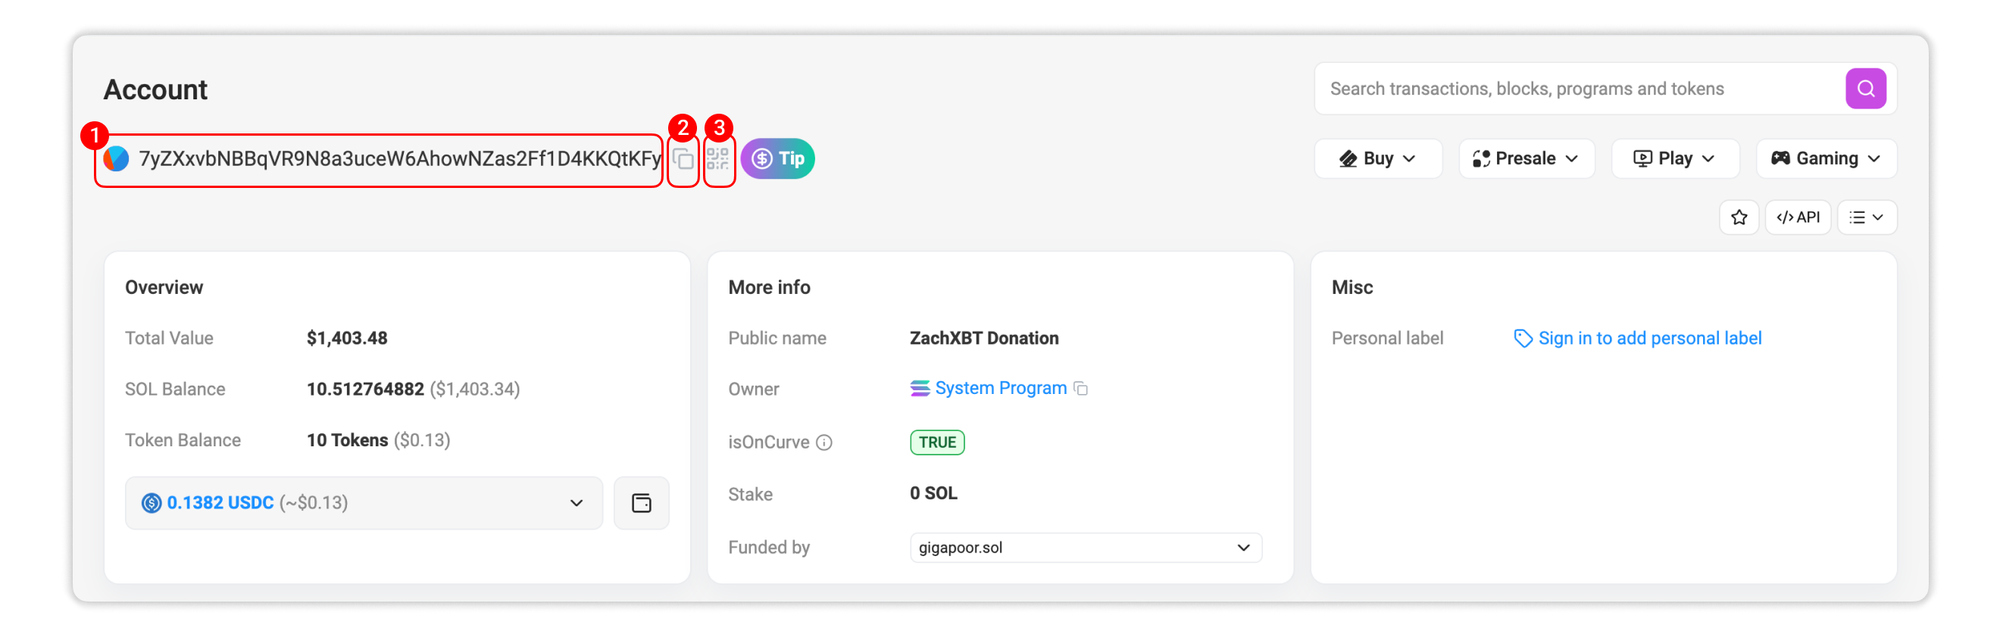
Task: Copy the System Program owner address
Action: click(x=1081, y=388)
